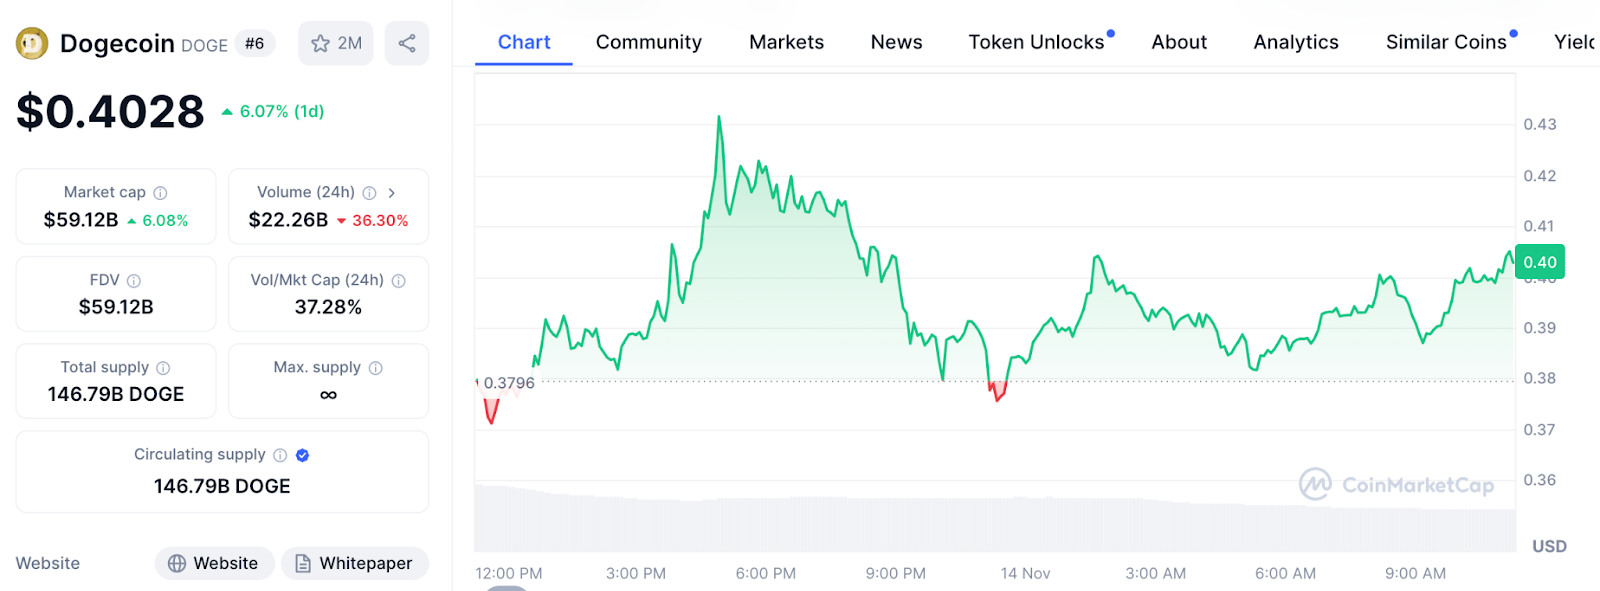Viewport: 1600px width, 591px height.
Task: Show Volume (24h) info icon
Action: click(369, 193)
